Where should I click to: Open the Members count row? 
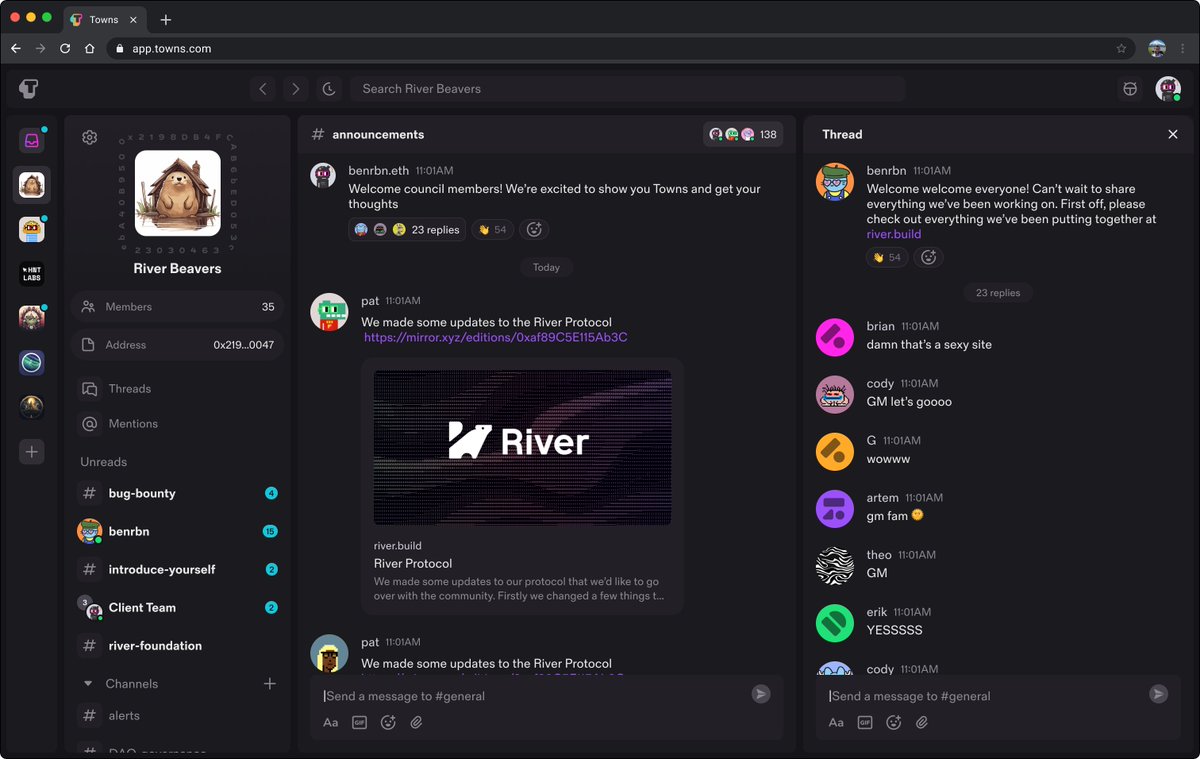click(177, 307)
